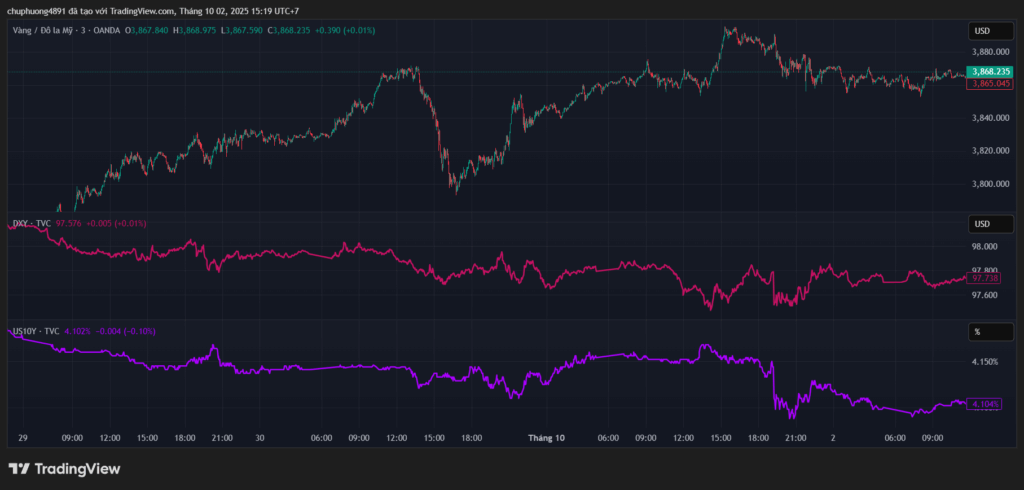
Task: Open the USD currency dropdown for gold pane
Action: (x=985, y=31)
